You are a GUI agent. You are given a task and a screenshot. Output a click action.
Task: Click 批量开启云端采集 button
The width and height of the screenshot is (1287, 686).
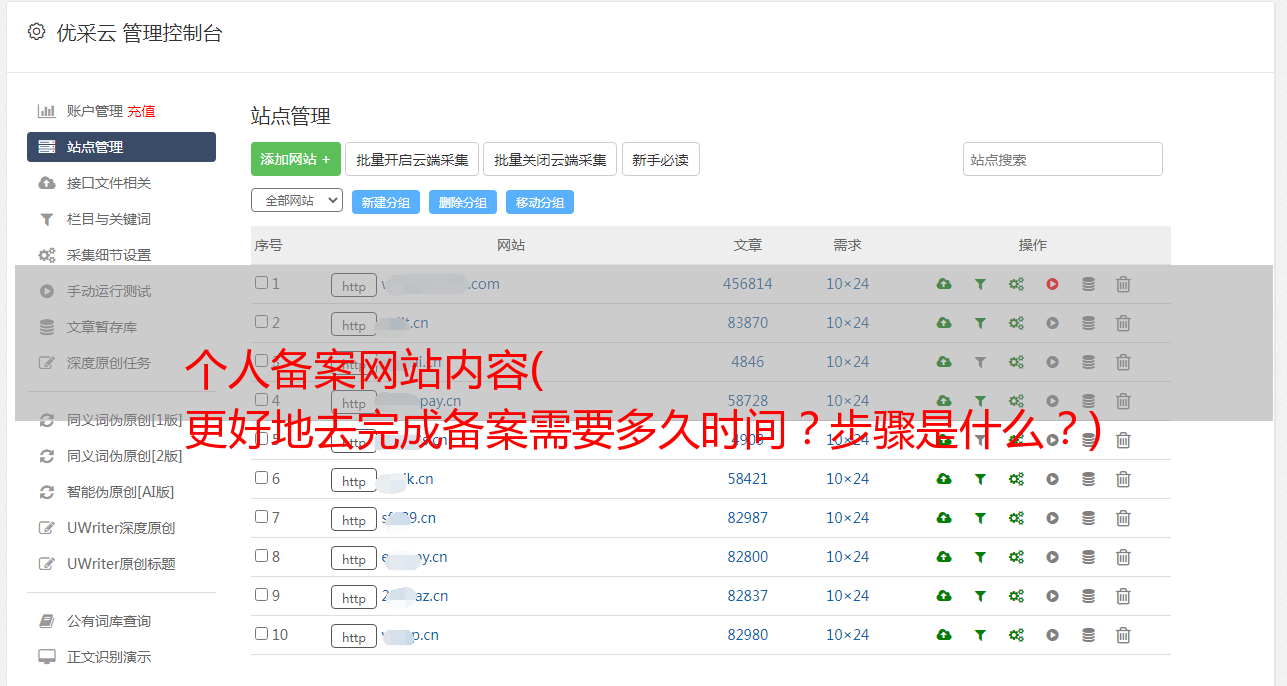pos(412,159)
